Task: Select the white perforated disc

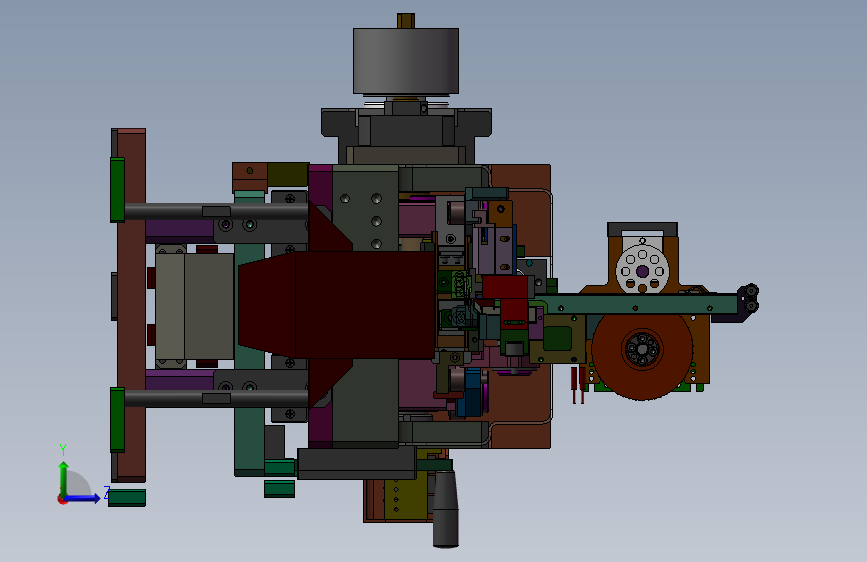Action: tap(642, 269)
